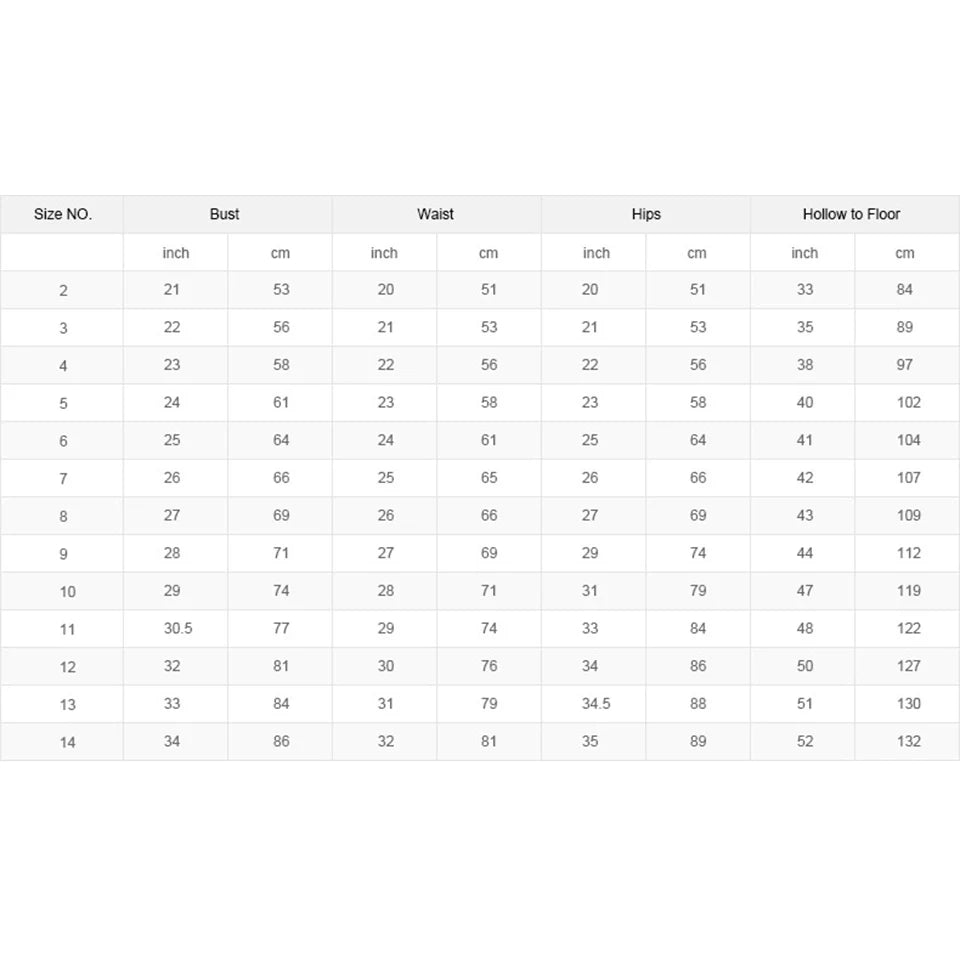Select size 14 row label

tap(67, 743)
